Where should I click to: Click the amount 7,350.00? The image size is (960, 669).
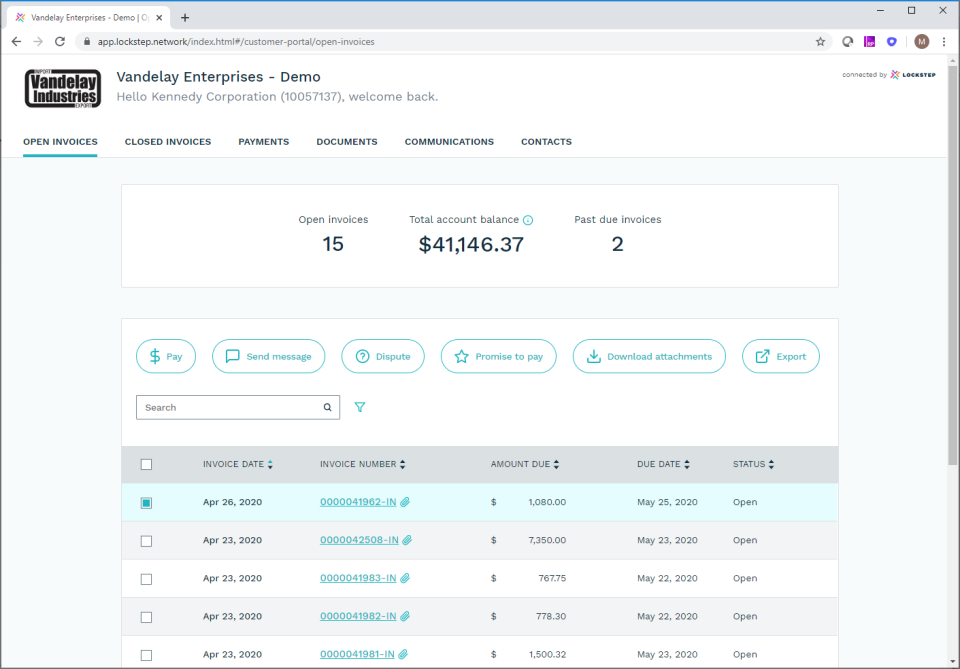click(x=547, y=540)
